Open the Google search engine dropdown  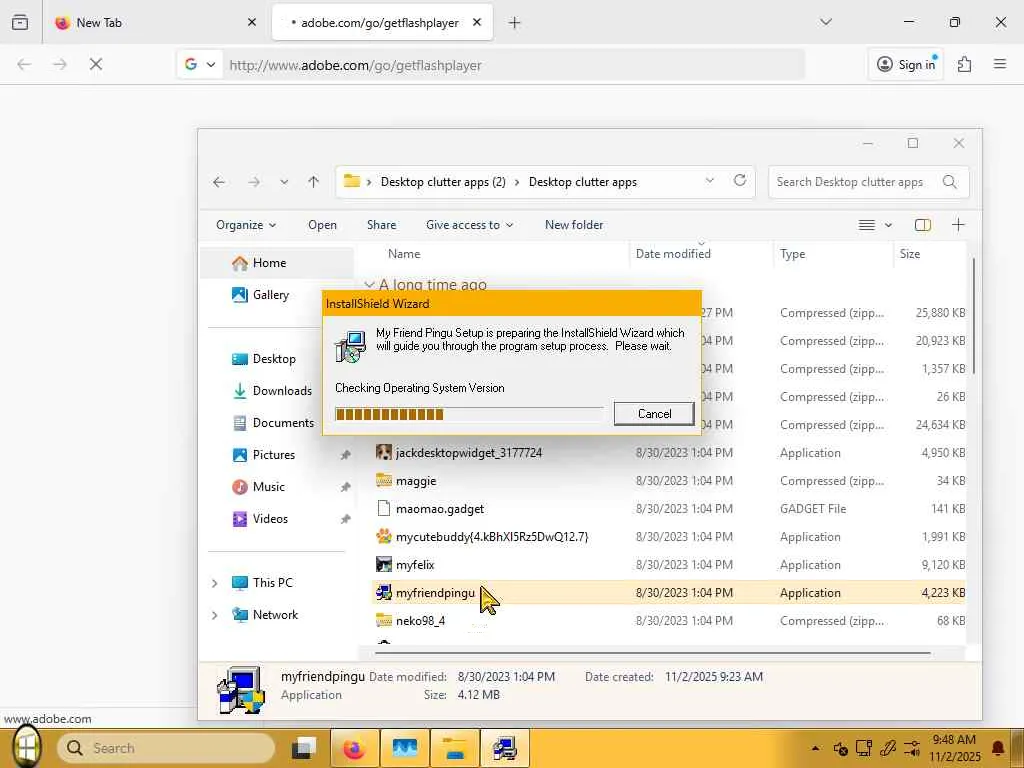pyautogui.click(x=200, y=64)
